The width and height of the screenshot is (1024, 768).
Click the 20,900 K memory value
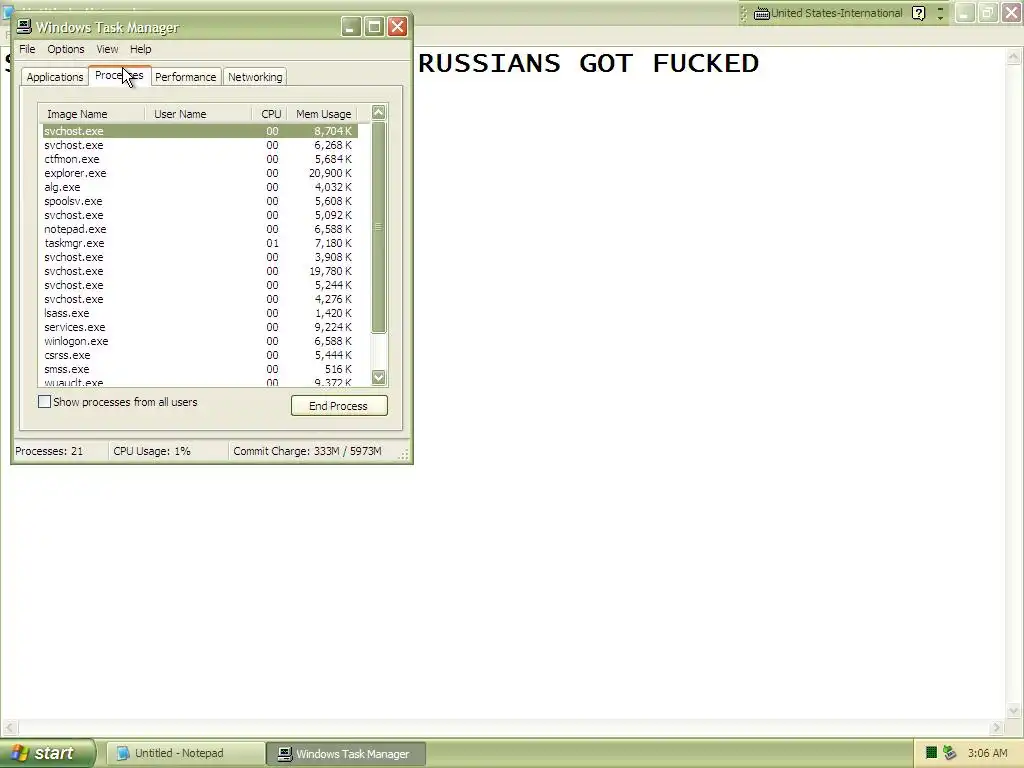click(x=330, y=173)
